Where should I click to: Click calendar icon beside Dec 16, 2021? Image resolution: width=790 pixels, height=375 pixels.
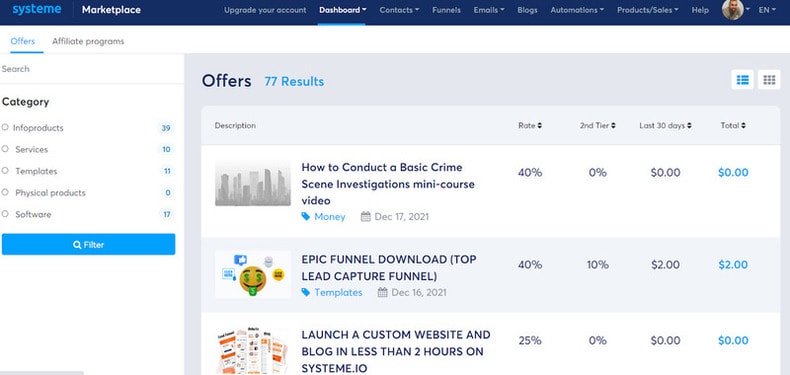382,292
